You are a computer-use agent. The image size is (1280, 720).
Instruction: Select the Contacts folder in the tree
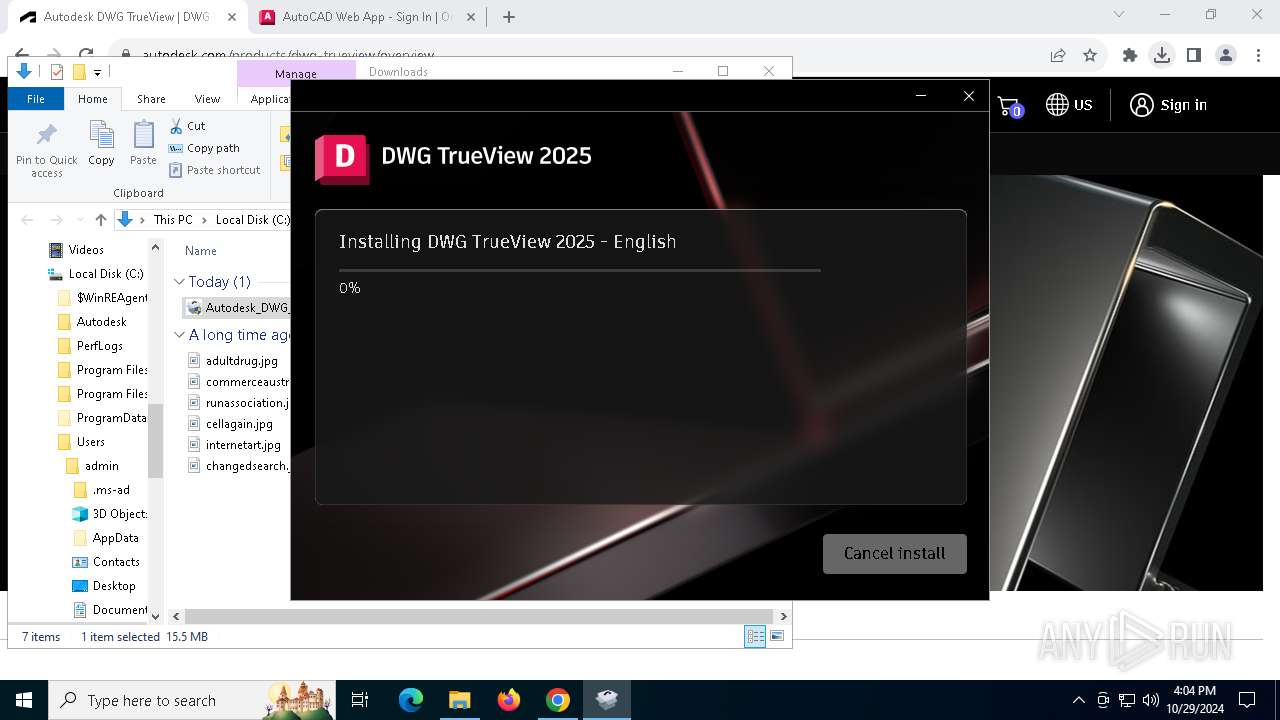tap(116, 562)
